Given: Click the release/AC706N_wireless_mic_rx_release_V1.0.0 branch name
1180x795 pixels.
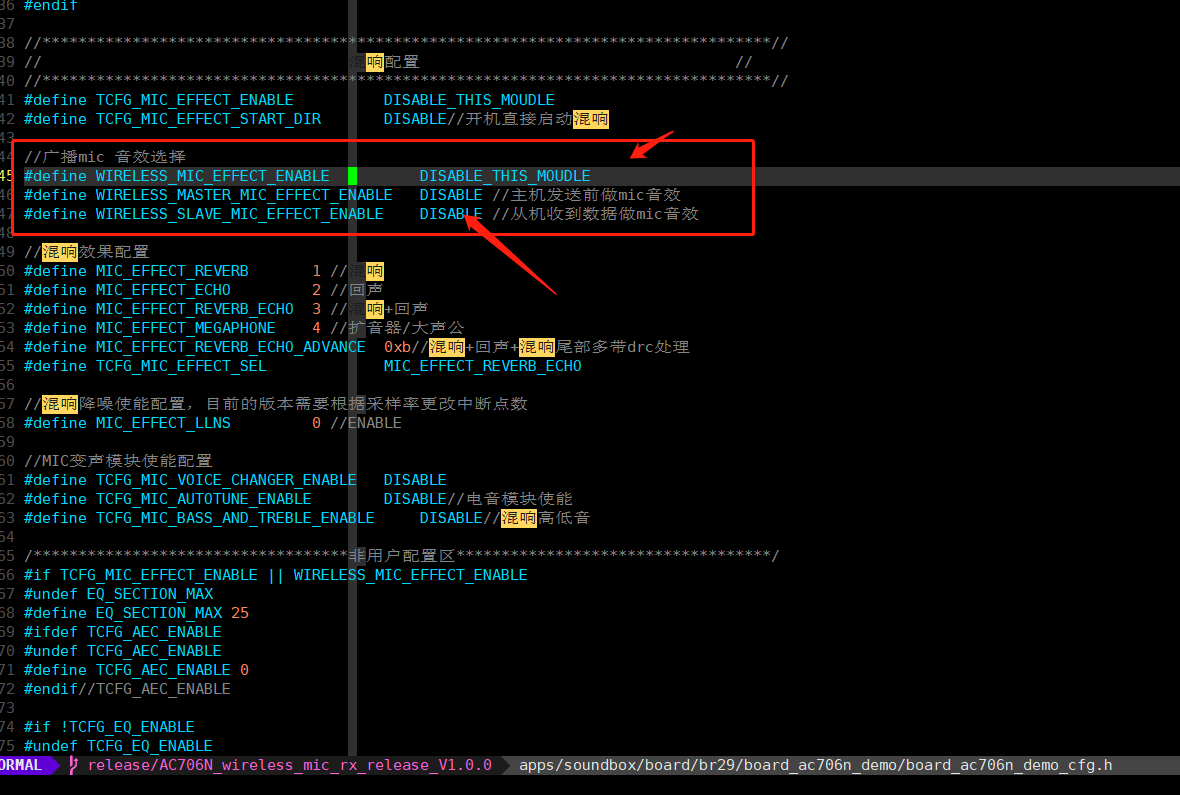Looking at the screenshot, I should coord(290,765).
